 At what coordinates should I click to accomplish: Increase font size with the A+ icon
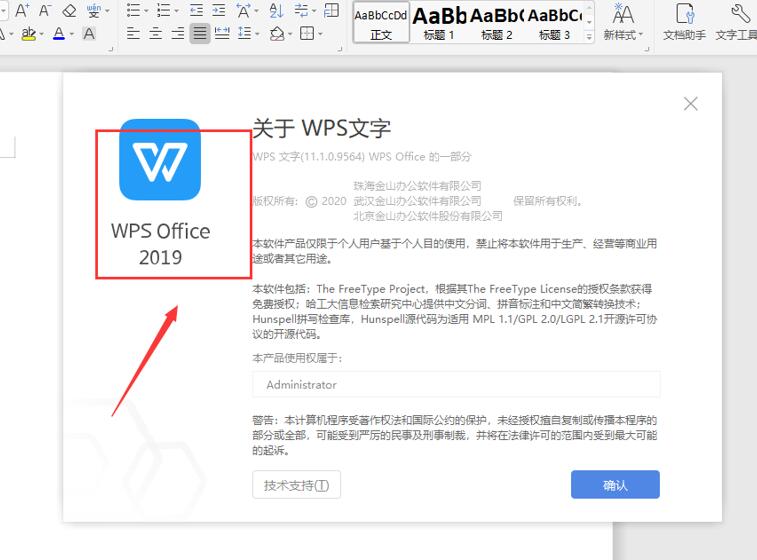(22, 11)
